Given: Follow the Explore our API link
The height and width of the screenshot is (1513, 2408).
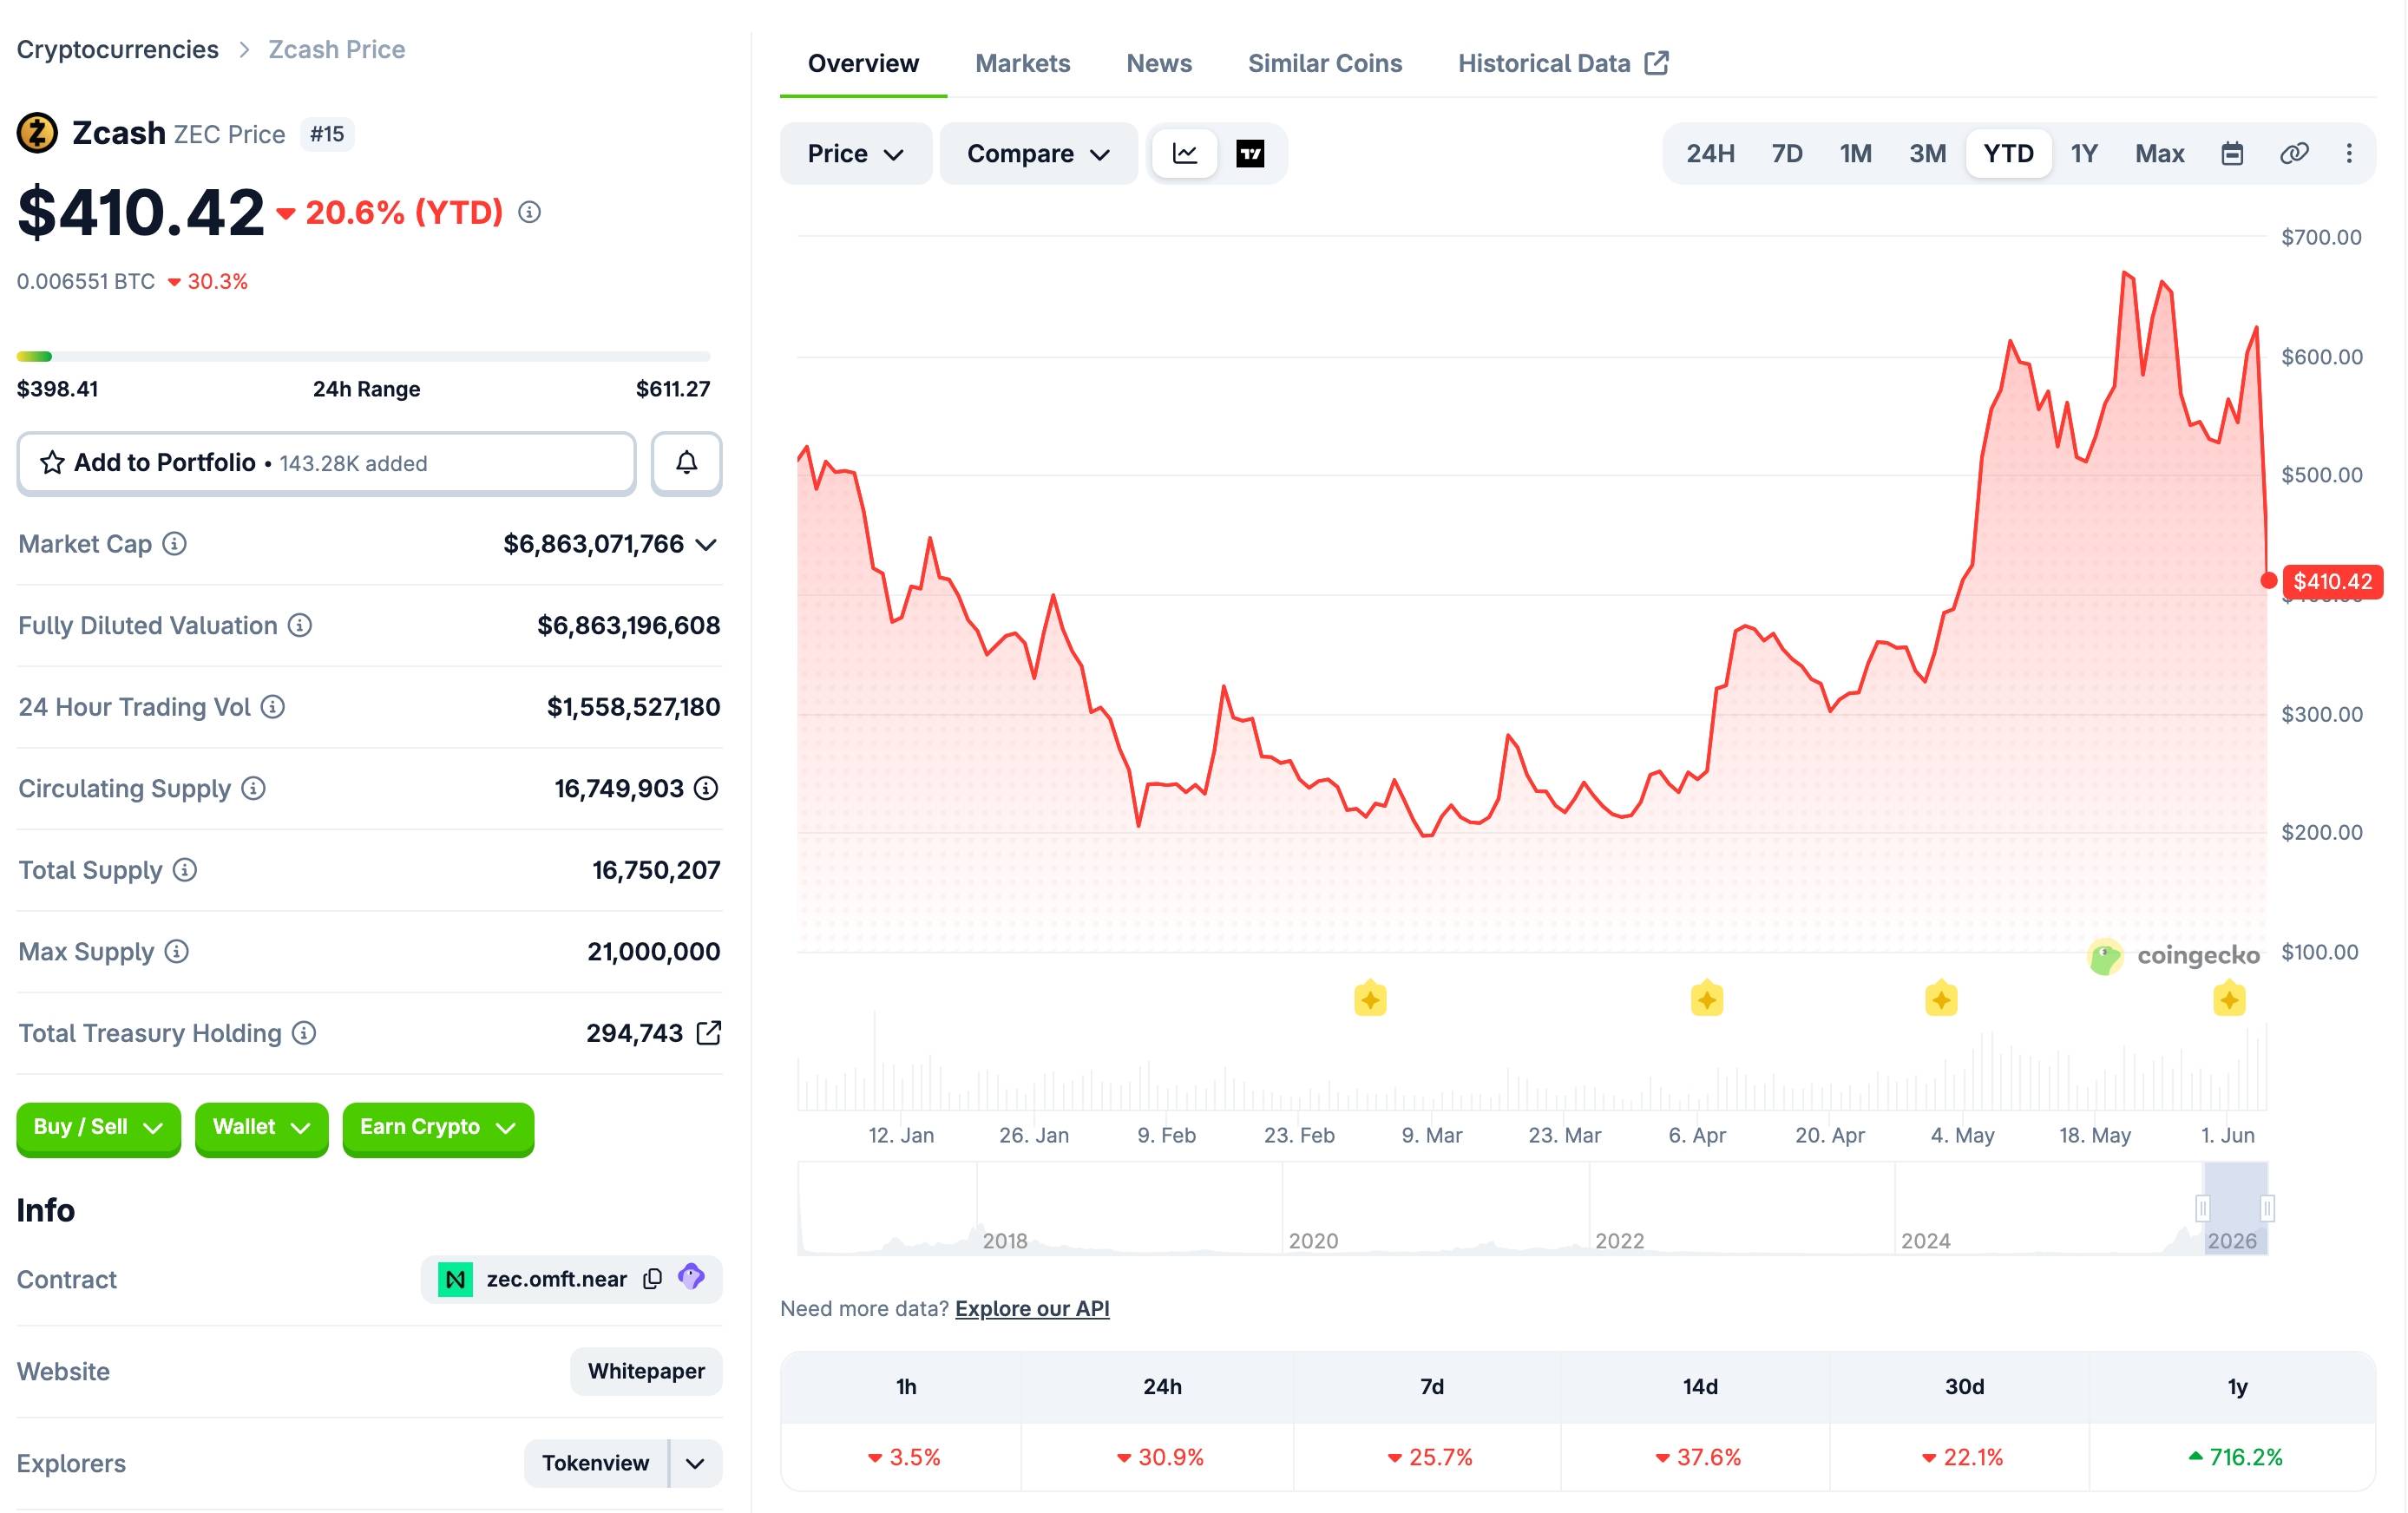Looking at the screenshot, I should (1032, 1309).
